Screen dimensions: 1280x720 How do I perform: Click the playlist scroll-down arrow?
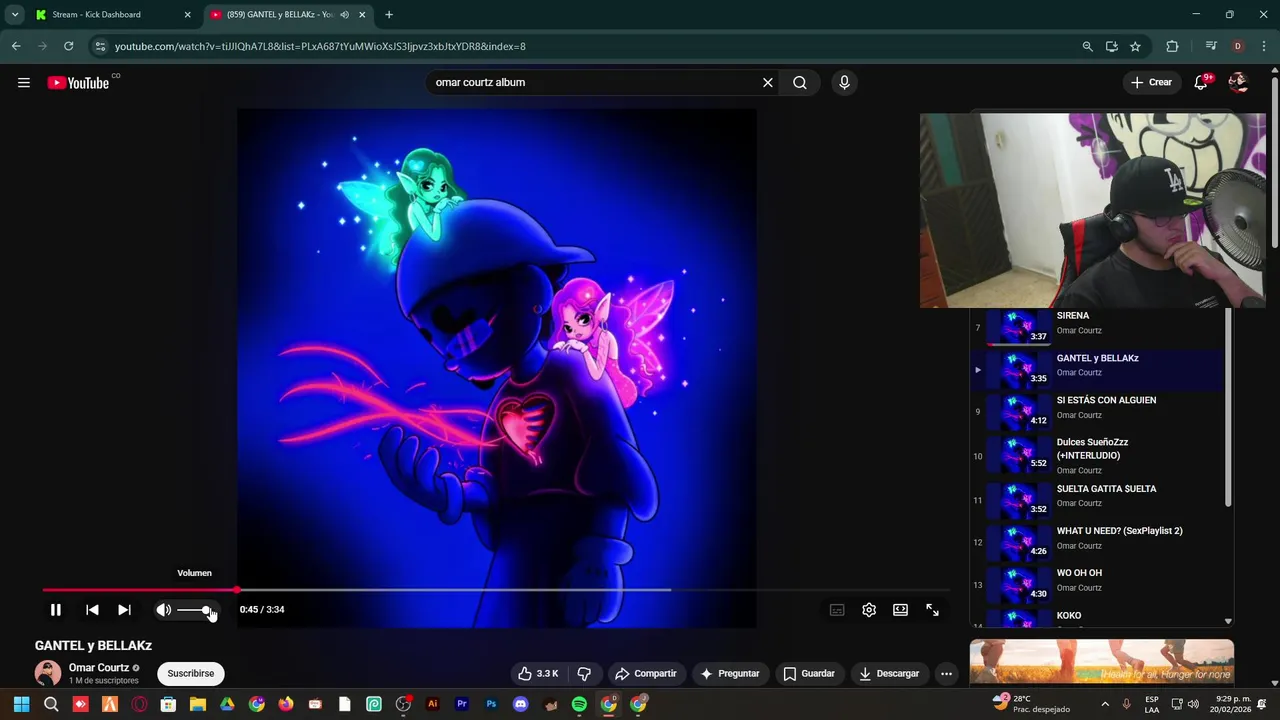point(1228,621)
